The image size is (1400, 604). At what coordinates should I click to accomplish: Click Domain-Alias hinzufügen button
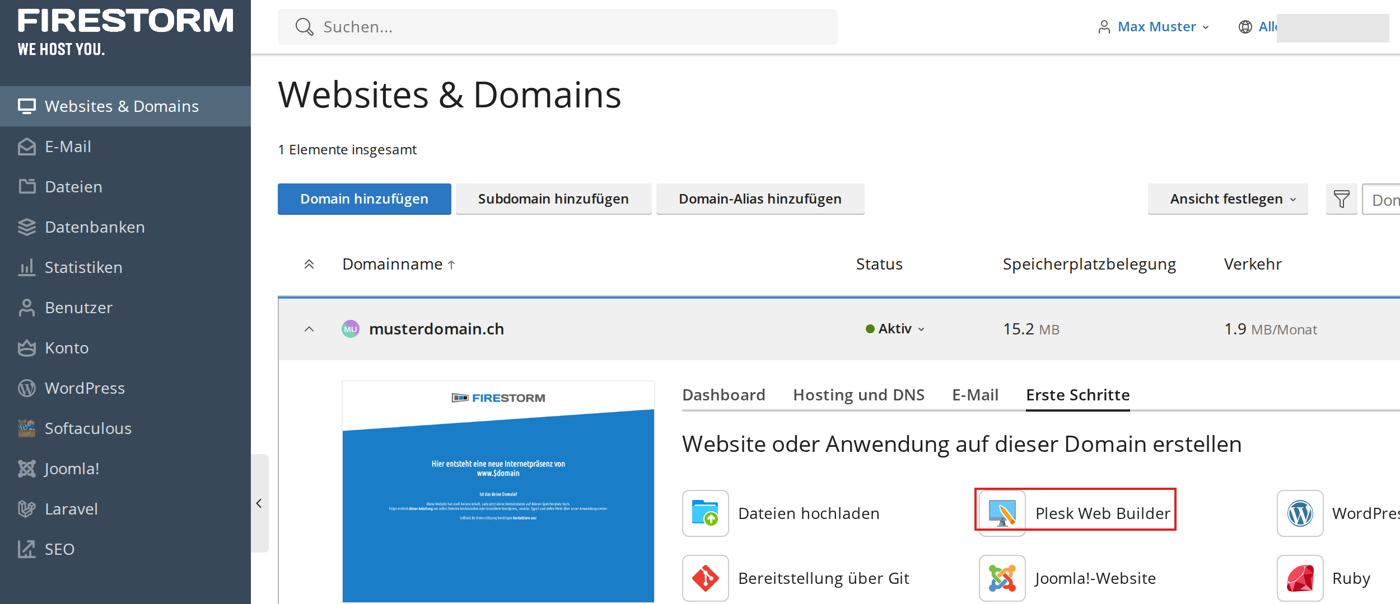(x=760, y=199)
